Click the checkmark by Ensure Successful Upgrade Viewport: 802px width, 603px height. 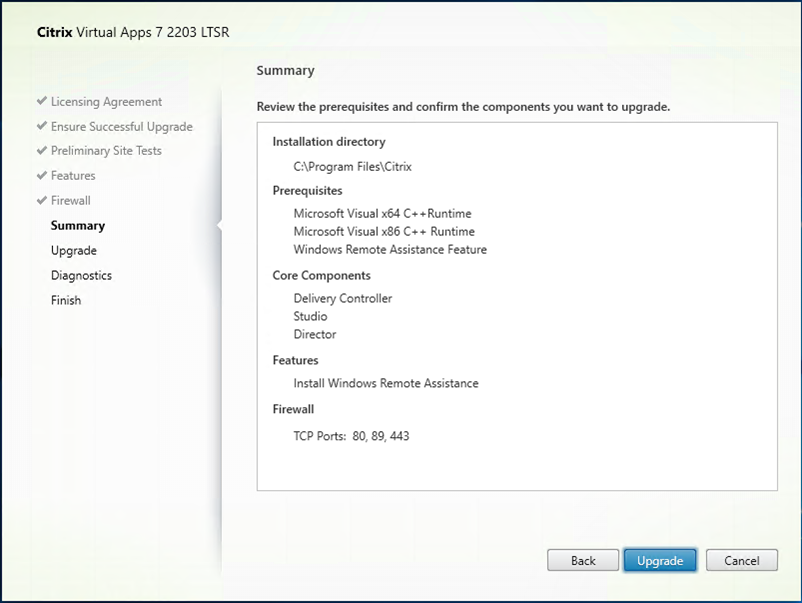pyautogui.click(x=41, y=127)
